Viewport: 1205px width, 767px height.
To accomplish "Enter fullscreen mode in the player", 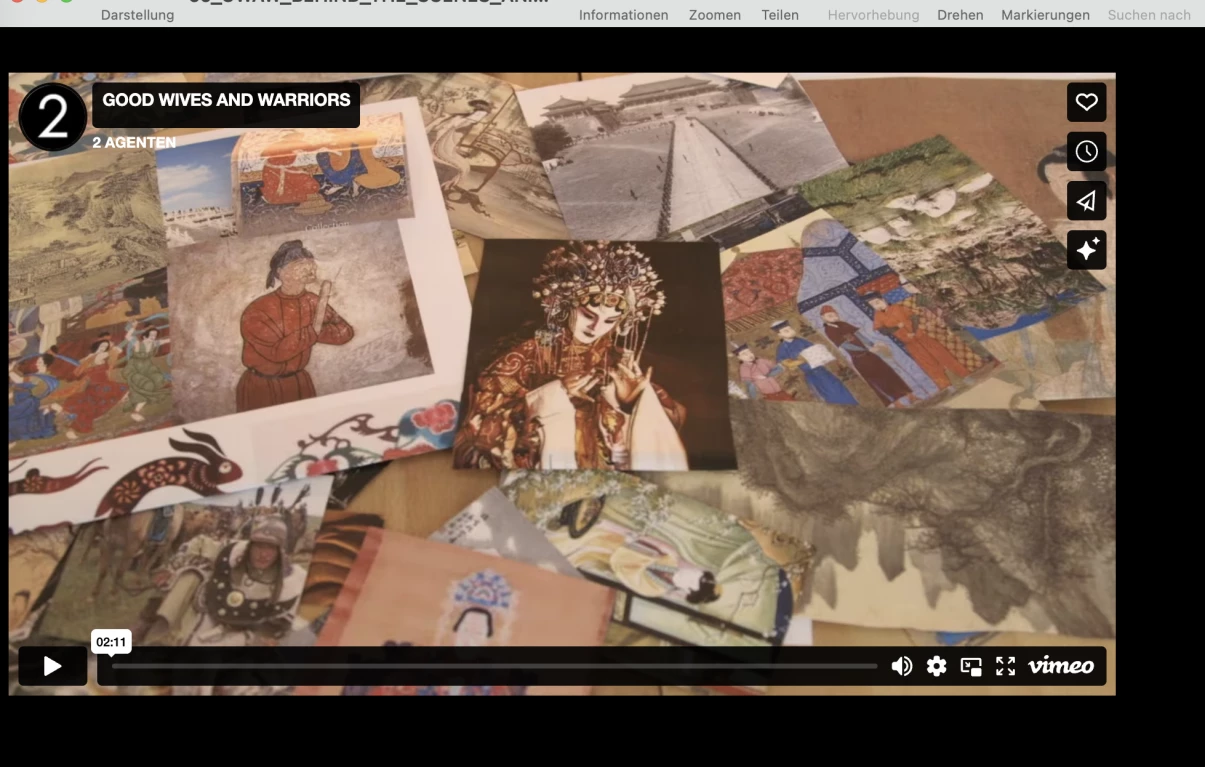I will click(1005, 666).
